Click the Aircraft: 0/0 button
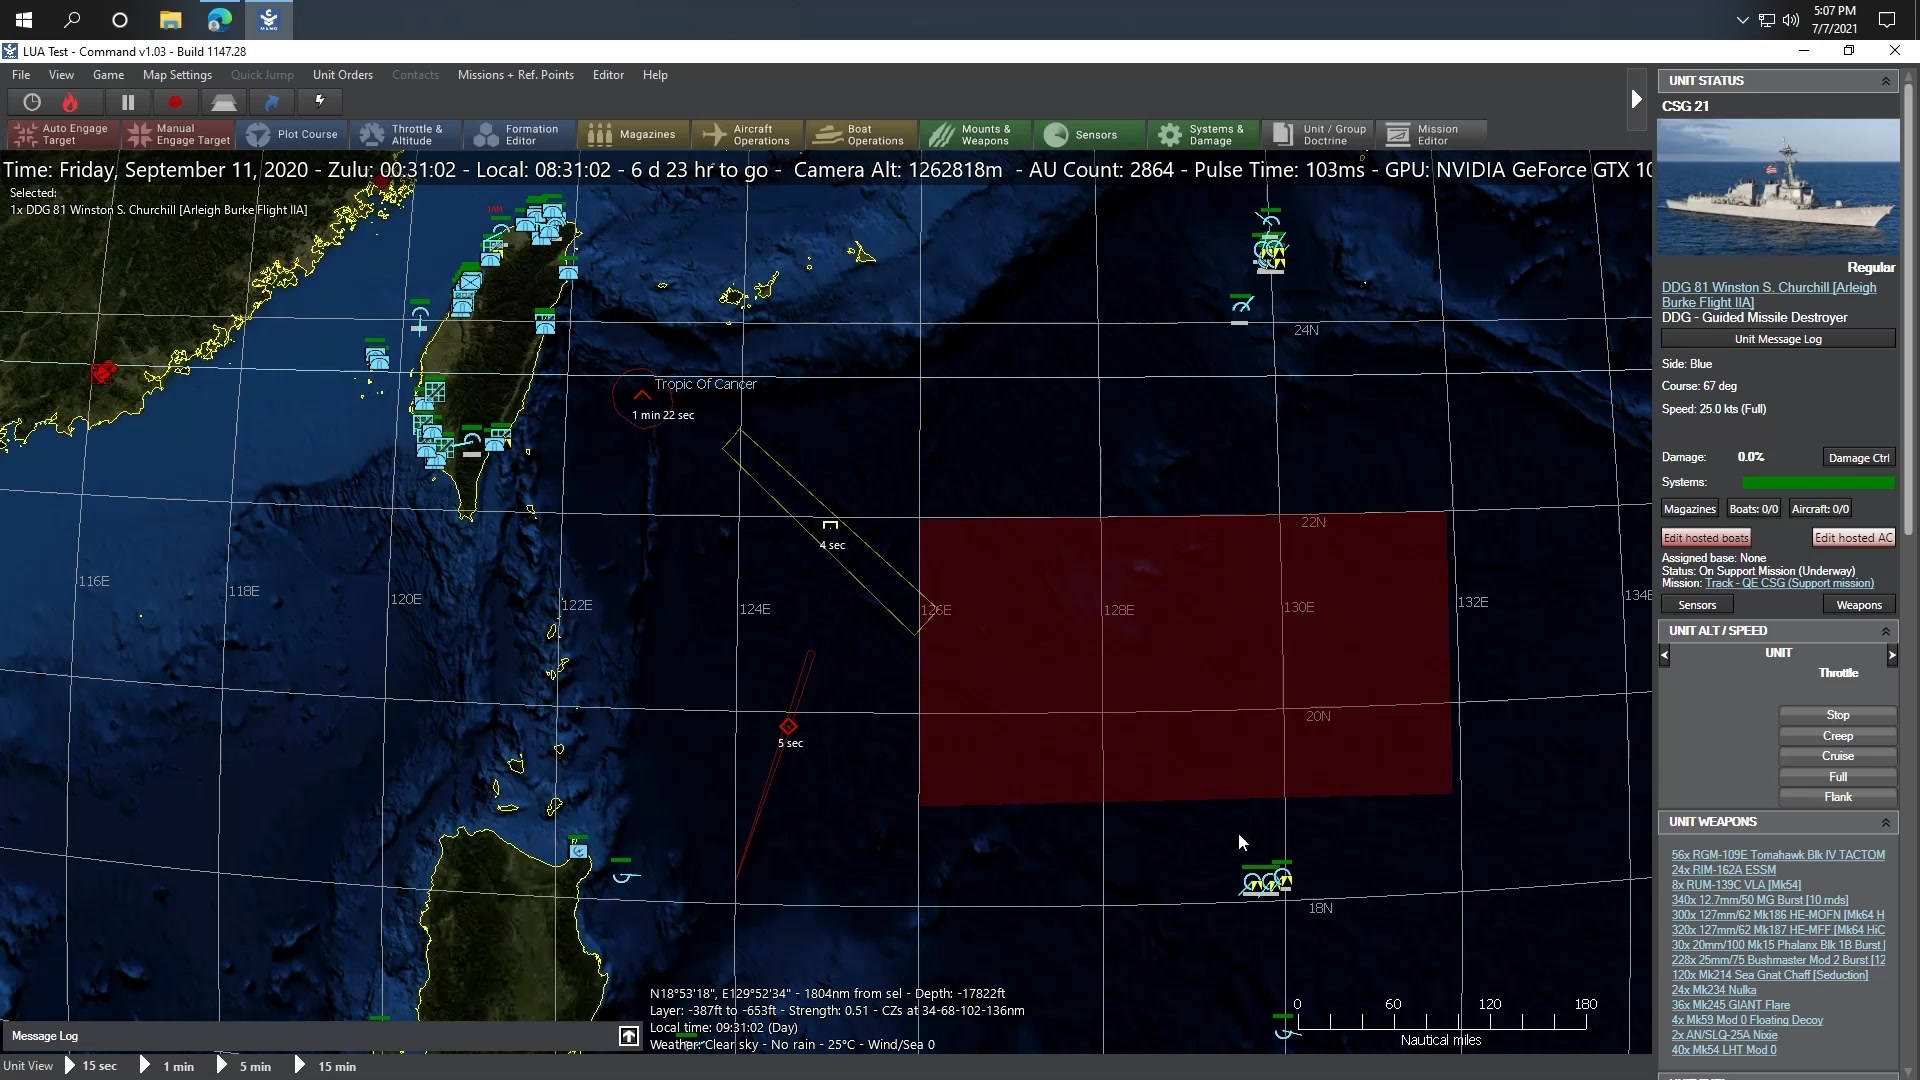The width and height of the screenshot is (1920, 1080). pyautogui.click(x=1820, y=509)
